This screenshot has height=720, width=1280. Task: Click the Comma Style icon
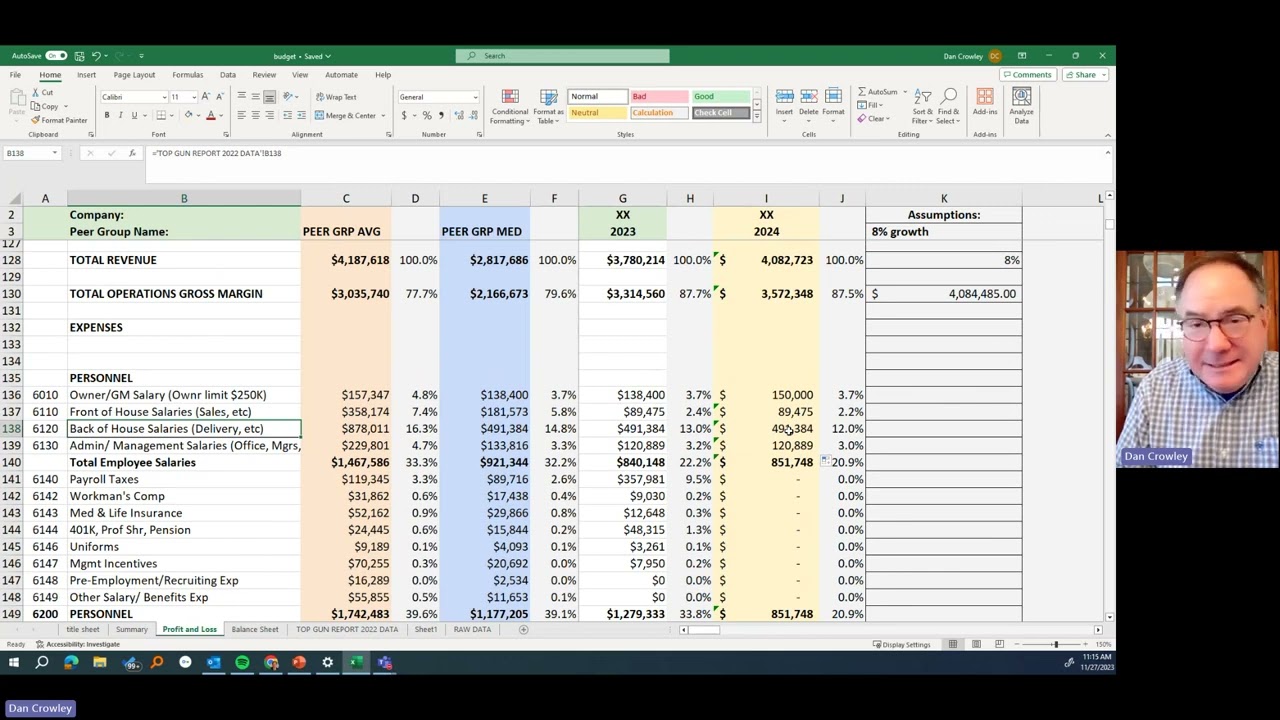pyautogui.click(x=441, y=116)
